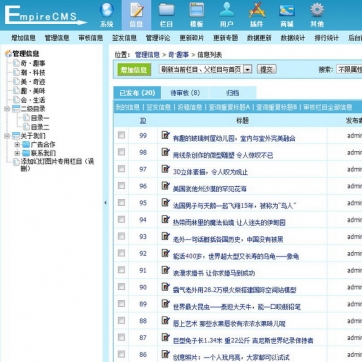Check the box for article ID 96
The image size is (362, 362).
click(x=122, y=186)
